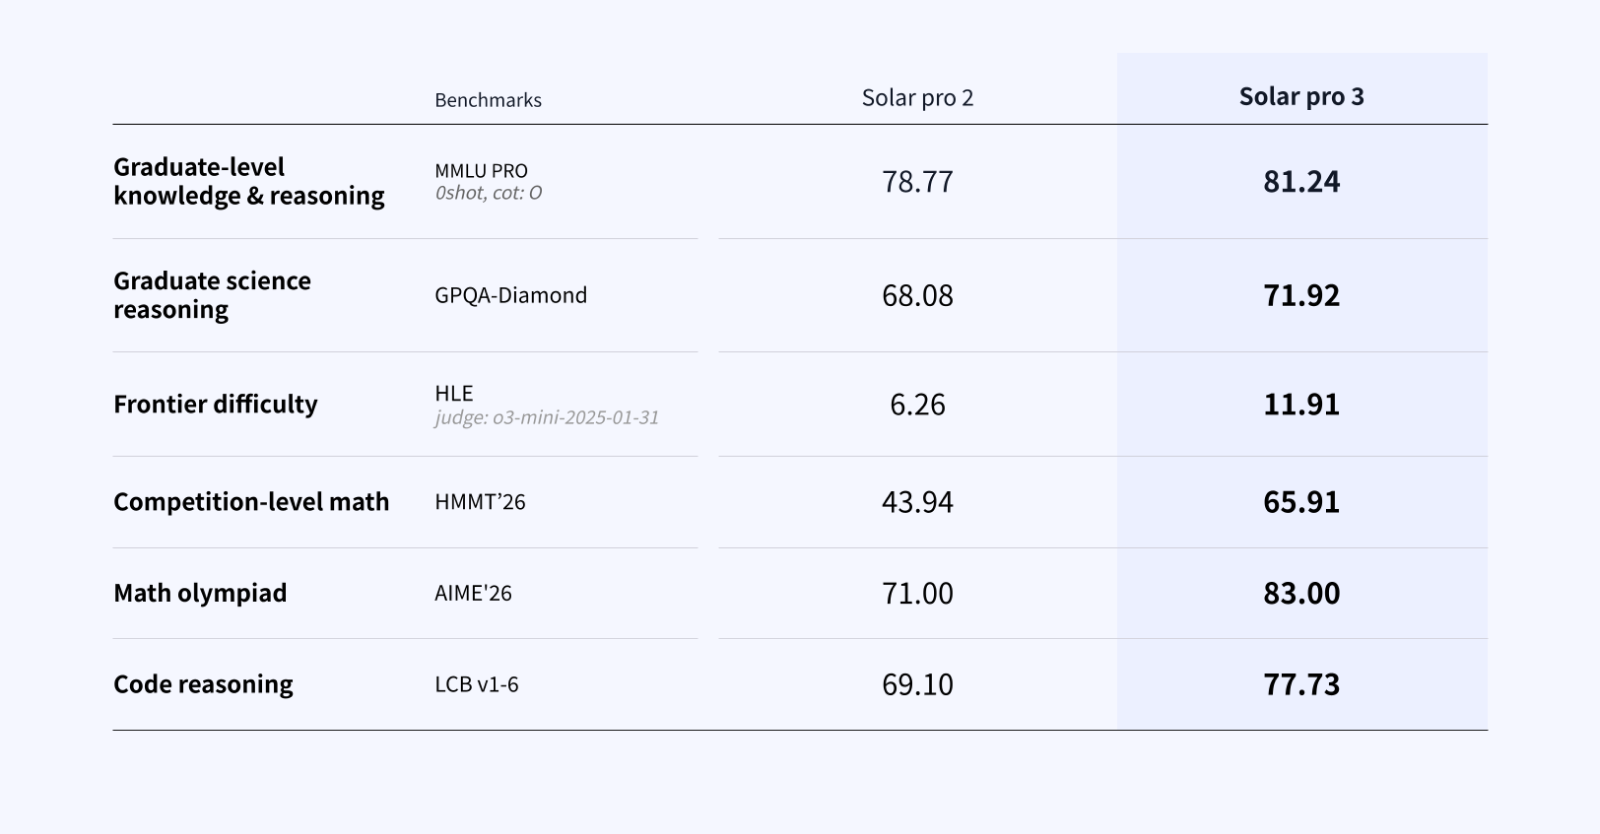Select the value 69.10
This screenshot has height=834, width=1600.
[917, 685]
